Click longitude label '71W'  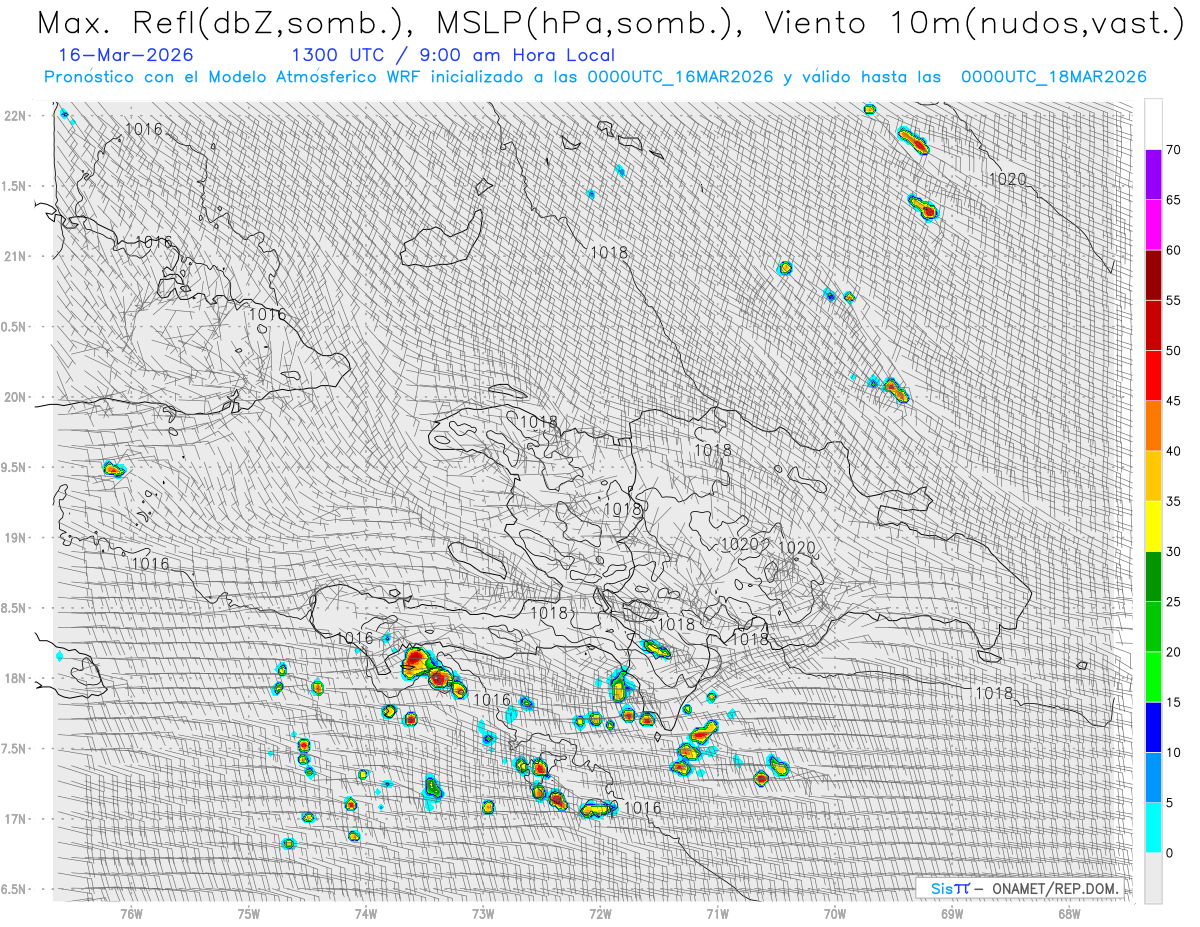pos(717,913)
